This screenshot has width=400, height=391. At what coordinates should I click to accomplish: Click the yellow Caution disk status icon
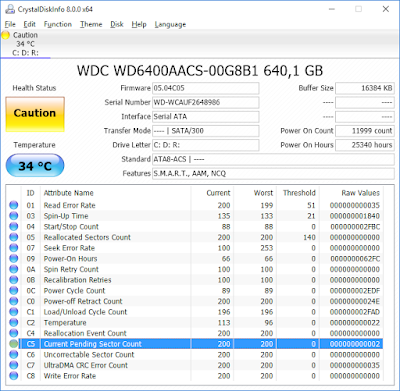coord(6,35)
